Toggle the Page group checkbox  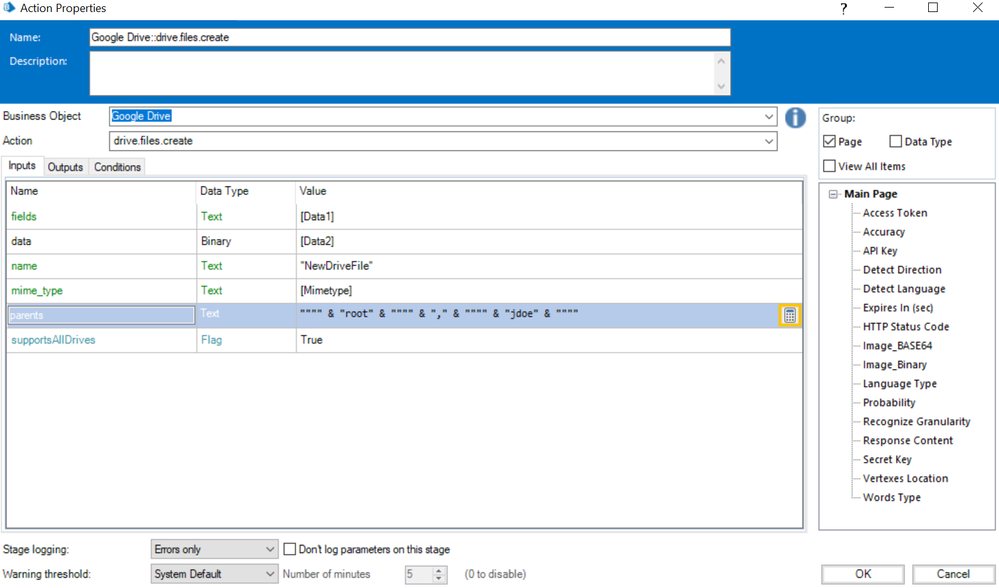tap(830, 142)
